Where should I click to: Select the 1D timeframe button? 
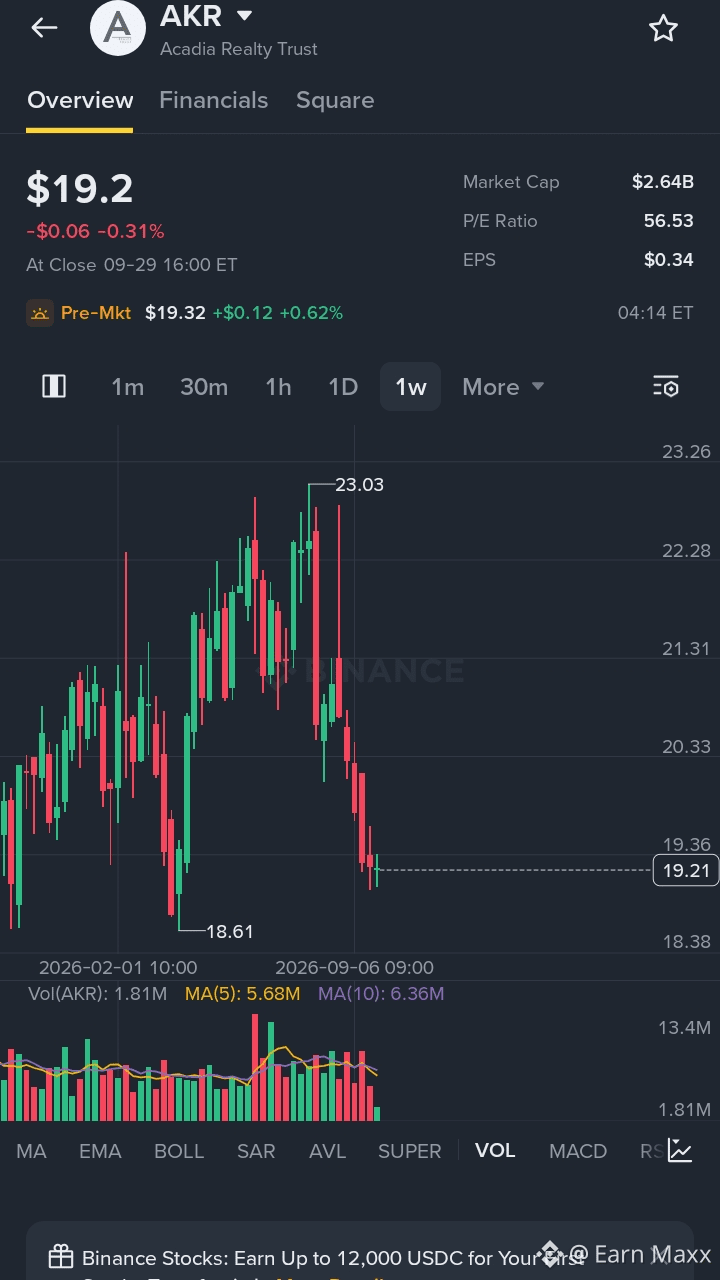pyautogui.click(x=343, y=387)
